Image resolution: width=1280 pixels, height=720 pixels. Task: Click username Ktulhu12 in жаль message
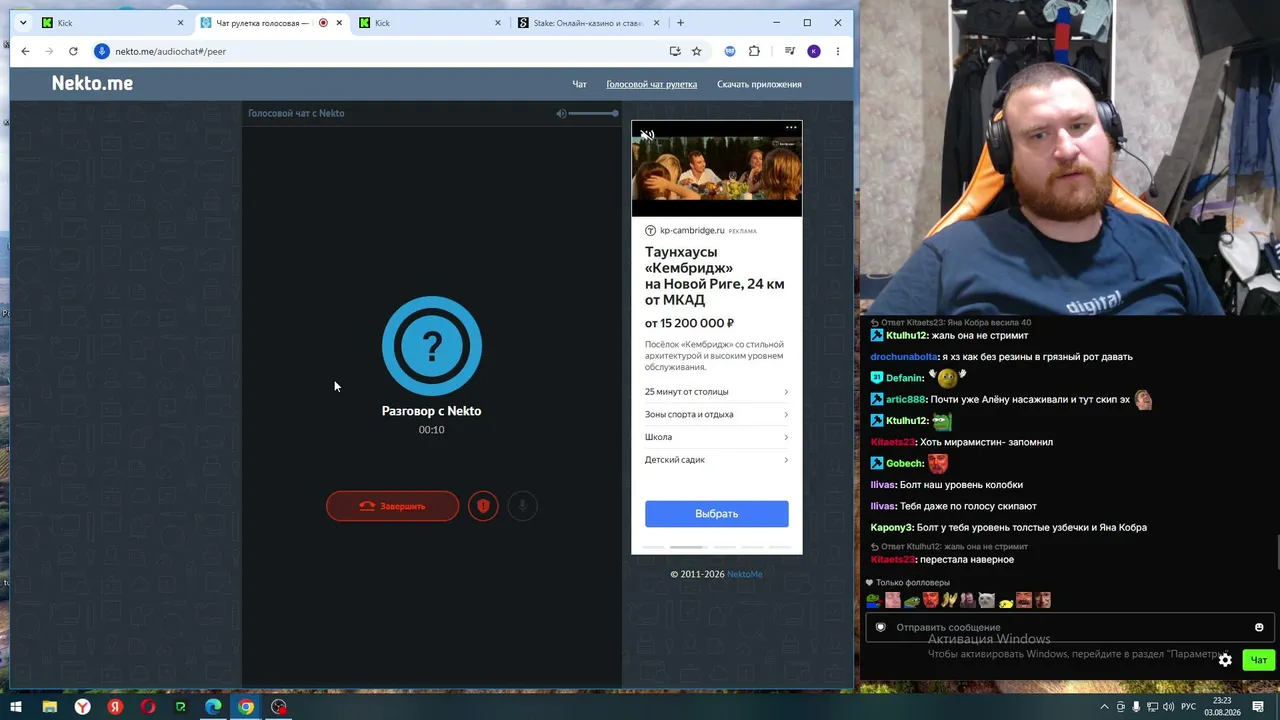(x=907, y=336)
